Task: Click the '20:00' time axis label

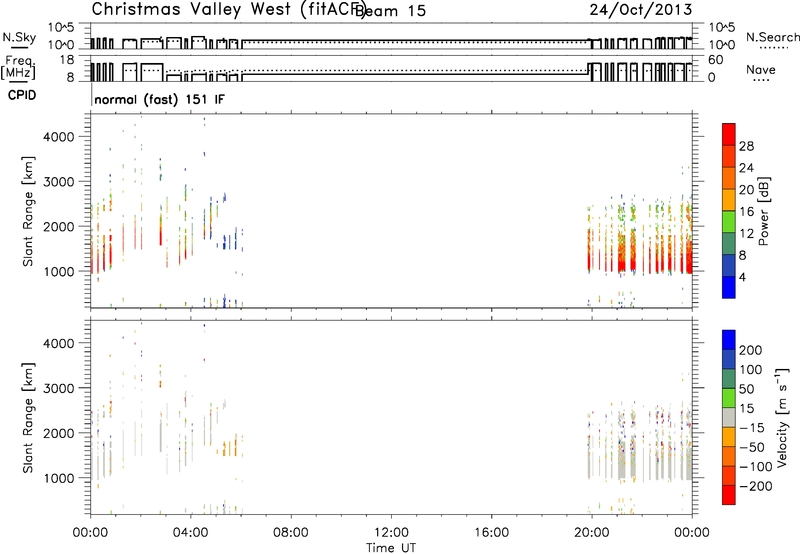Action: tap(591, 533)
